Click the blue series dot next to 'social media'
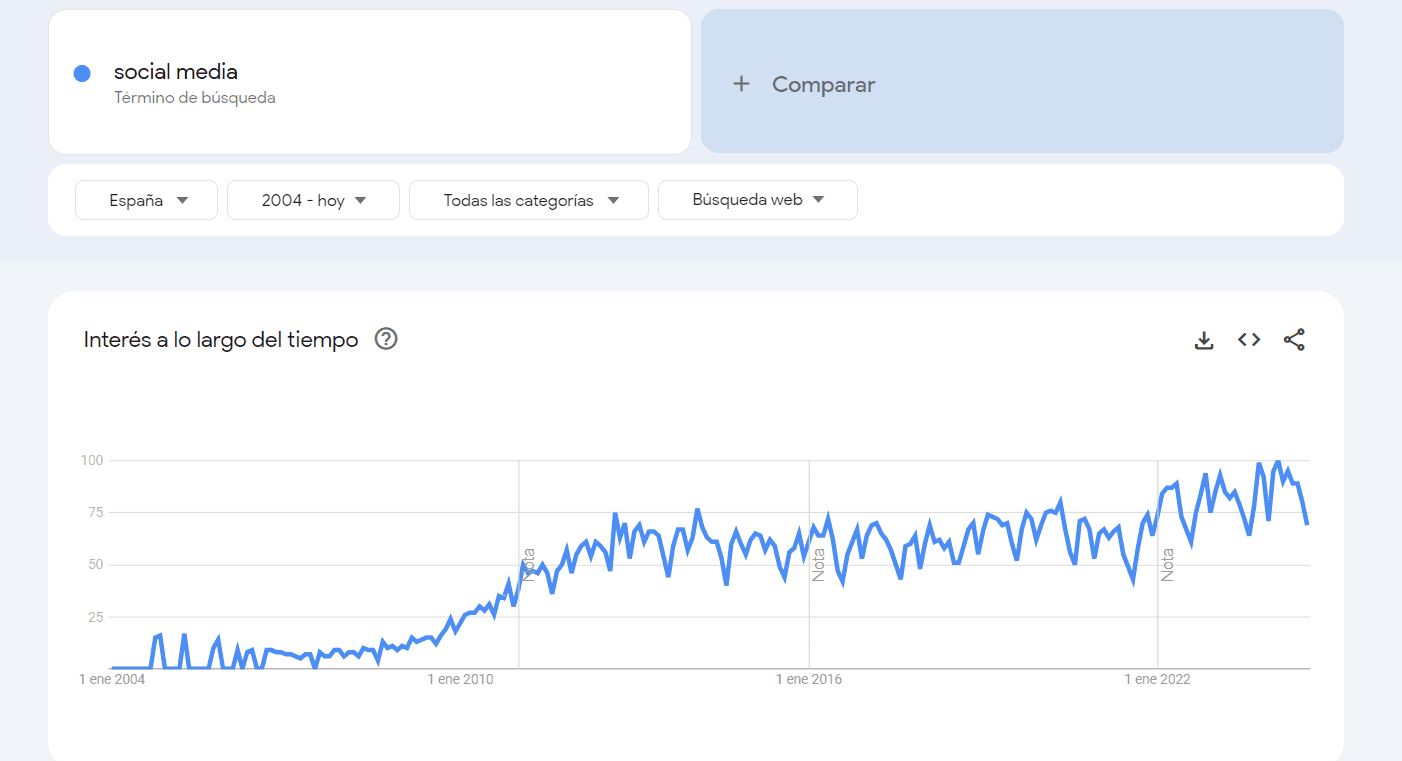Screen dimensions: 1402x761 click(x=82, y=72)
